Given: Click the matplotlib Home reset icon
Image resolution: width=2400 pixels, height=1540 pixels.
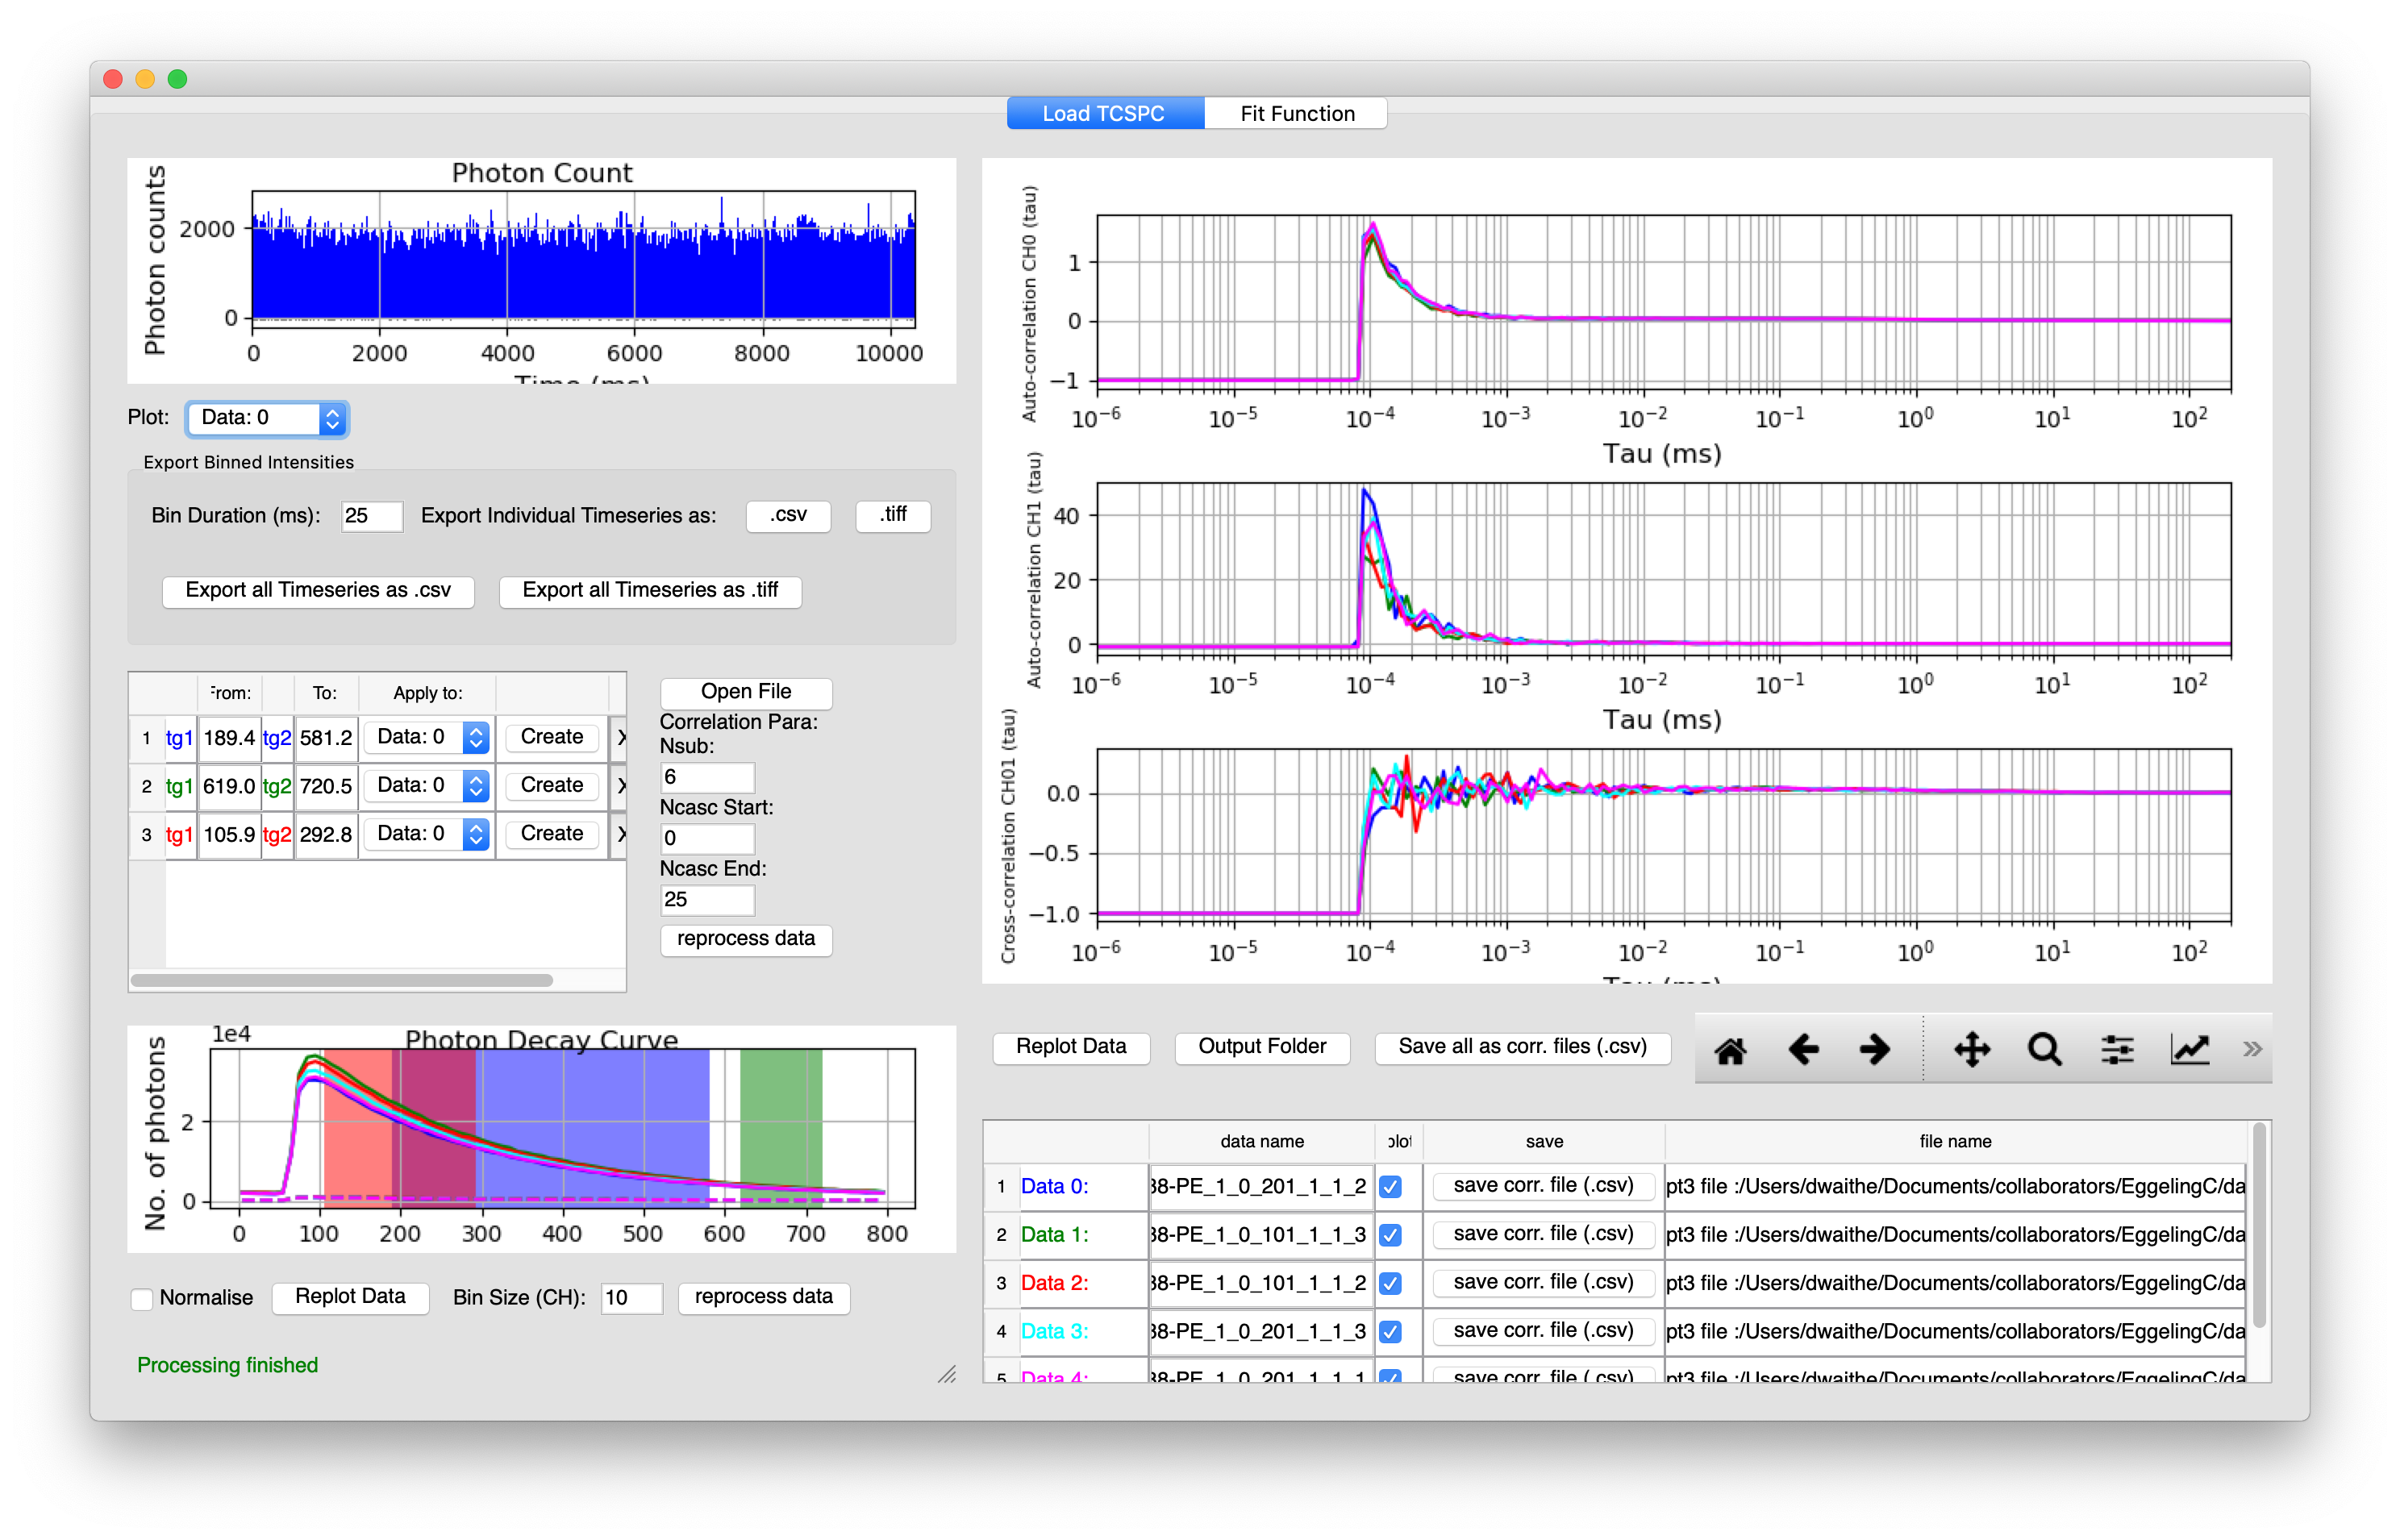Looking at the screenshot, I should pyautogui.click(x=1730, y=1050).
